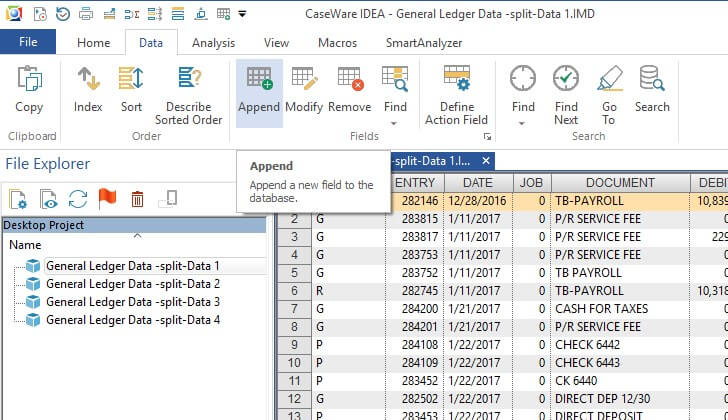Select General Ledger Data -split-Data 3 database
The width and height of the screenshot is (728, 420).
133,302
